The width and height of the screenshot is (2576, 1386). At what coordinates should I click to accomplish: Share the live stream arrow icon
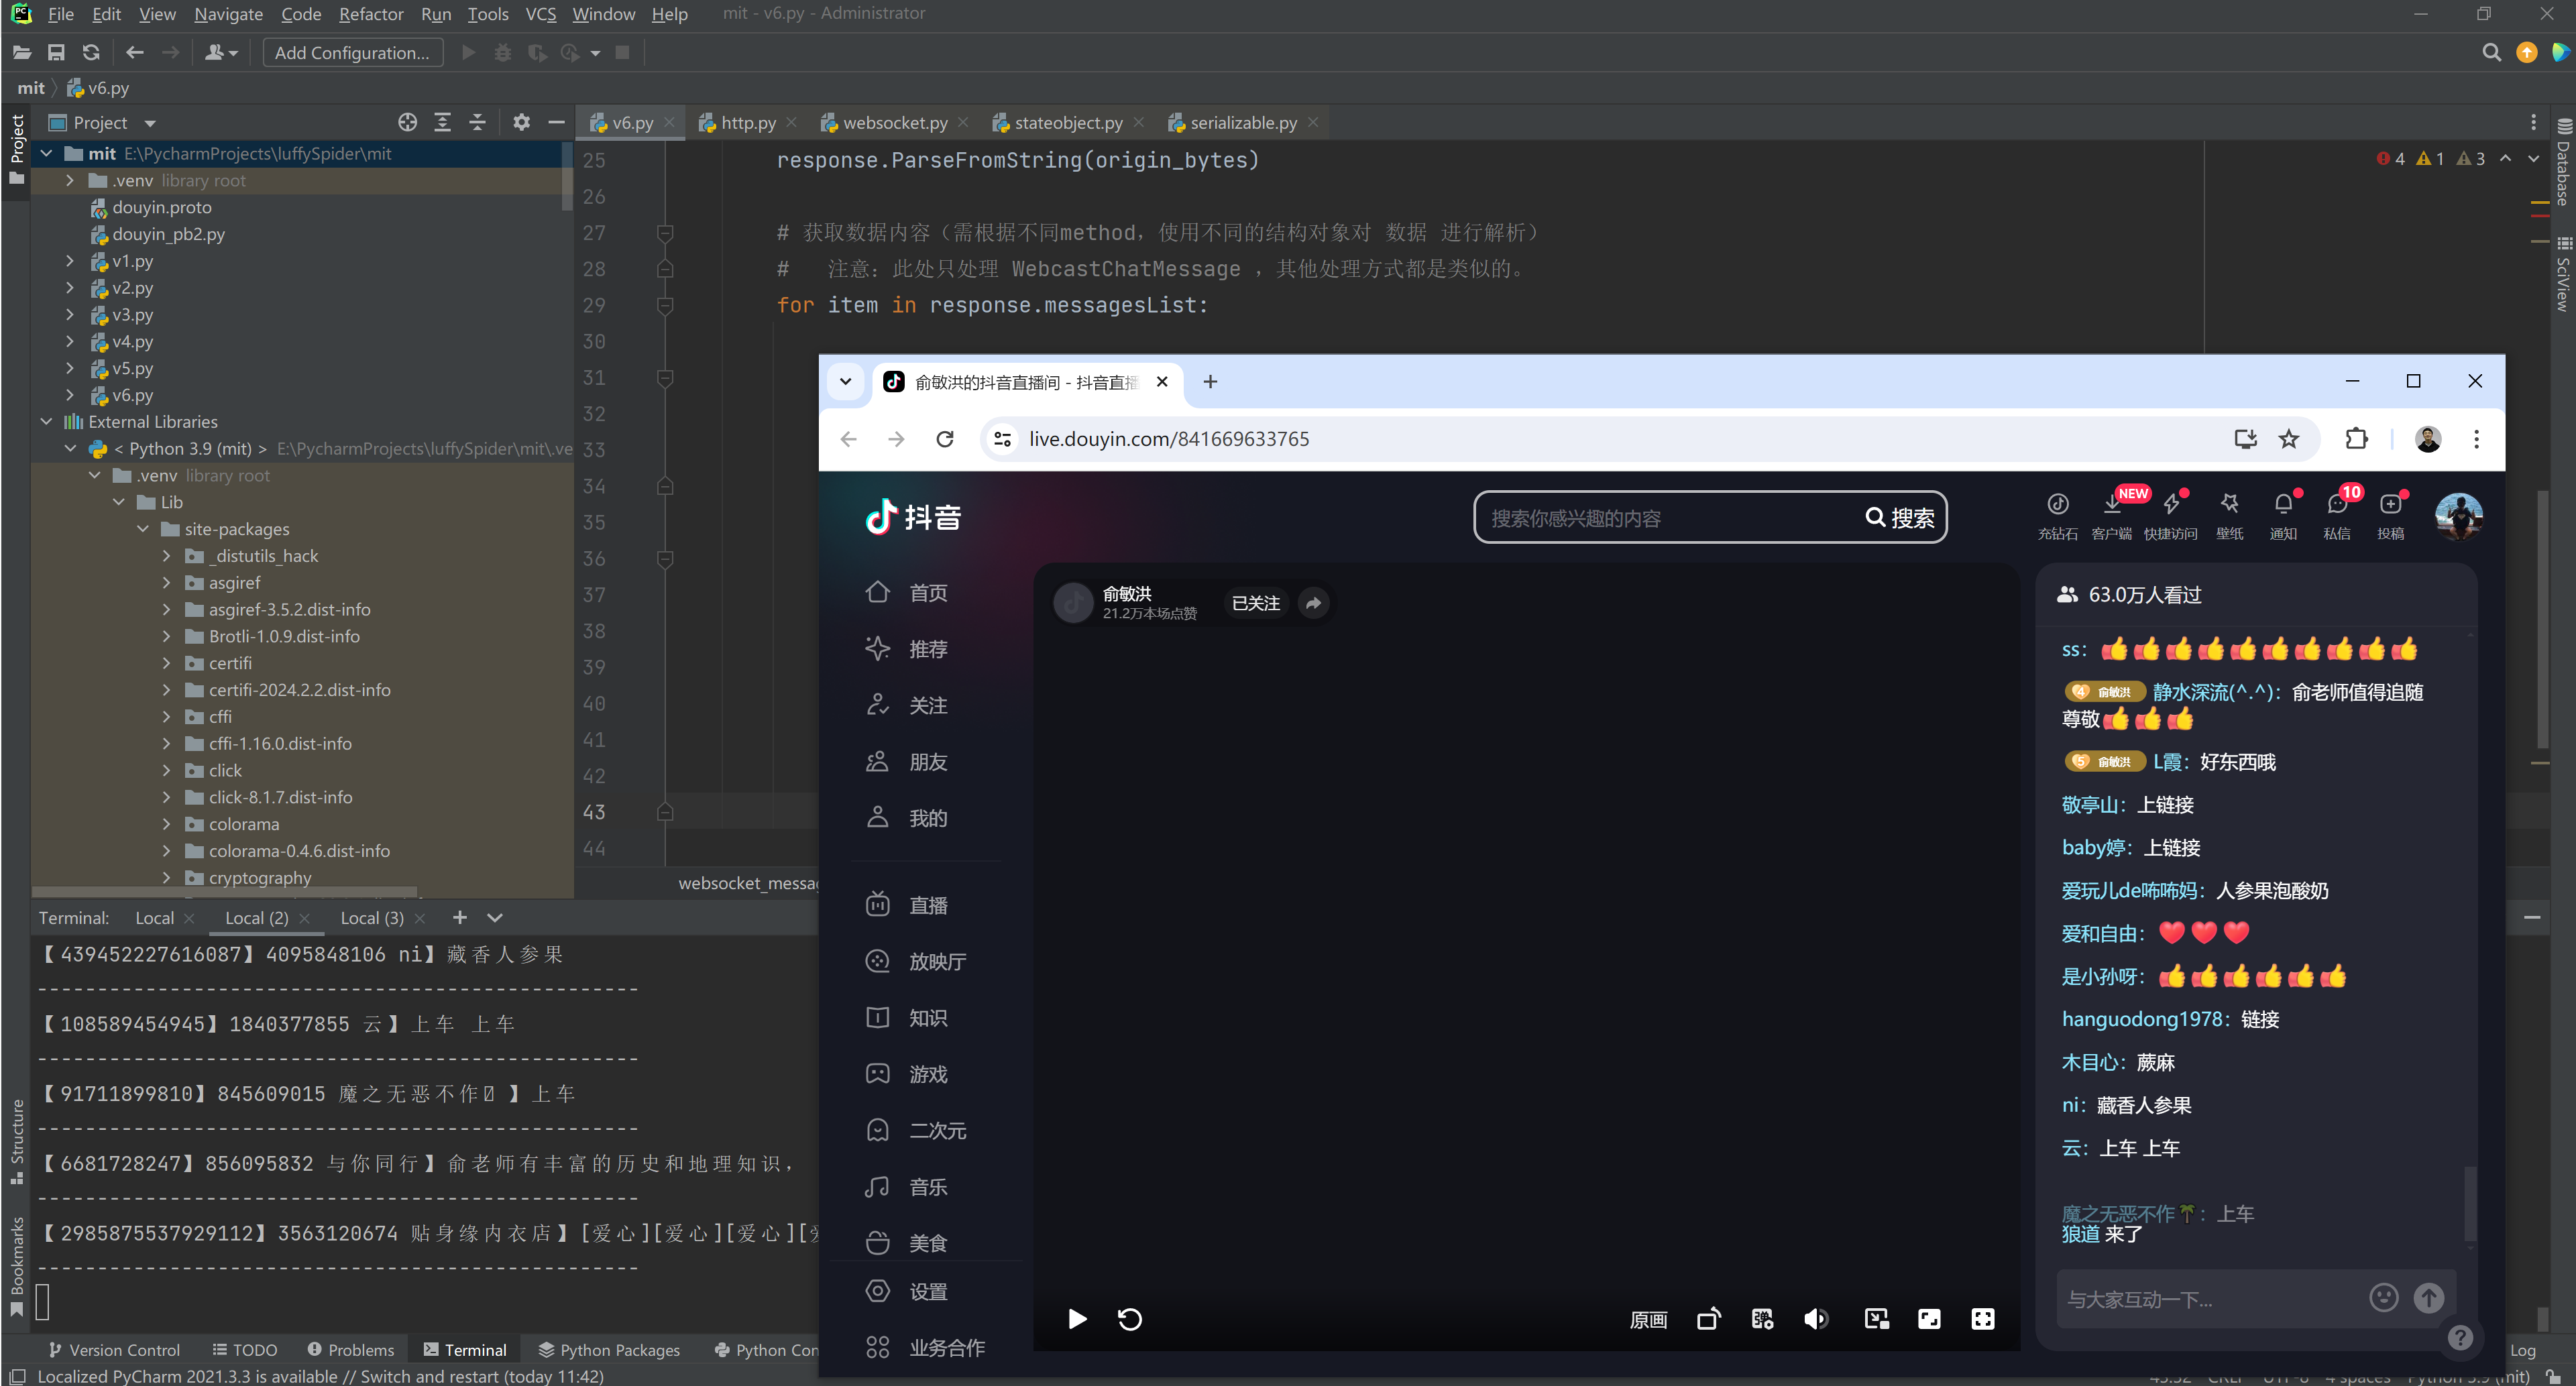[1313, 603]
